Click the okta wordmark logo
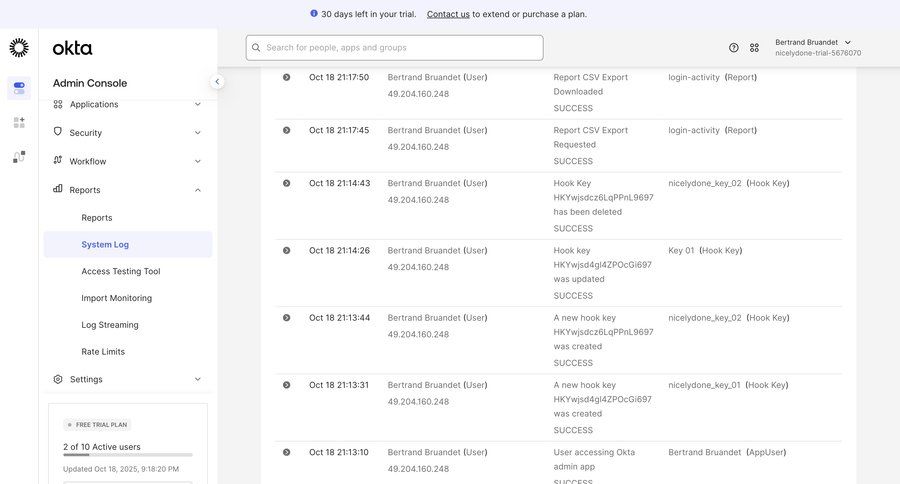Screen dimensions: 900x484 [72, 48]
